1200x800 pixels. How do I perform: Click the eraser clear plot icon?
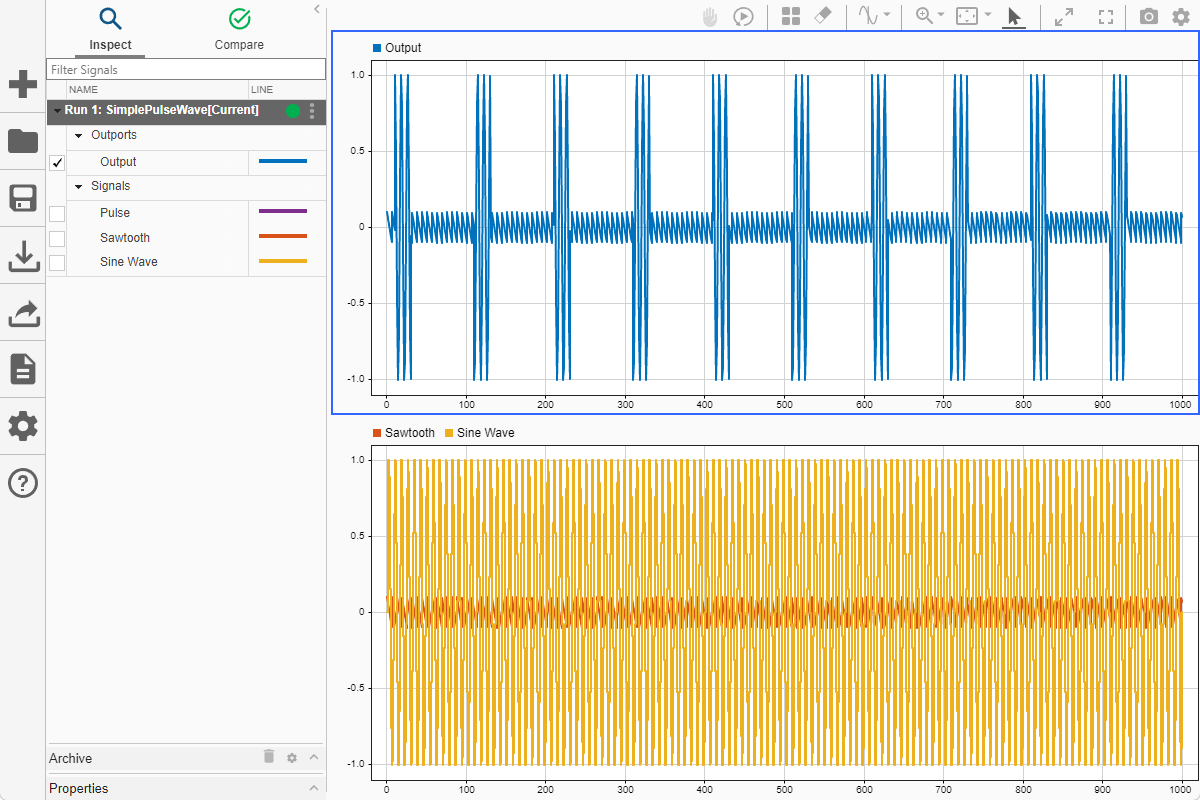[823, 17]
